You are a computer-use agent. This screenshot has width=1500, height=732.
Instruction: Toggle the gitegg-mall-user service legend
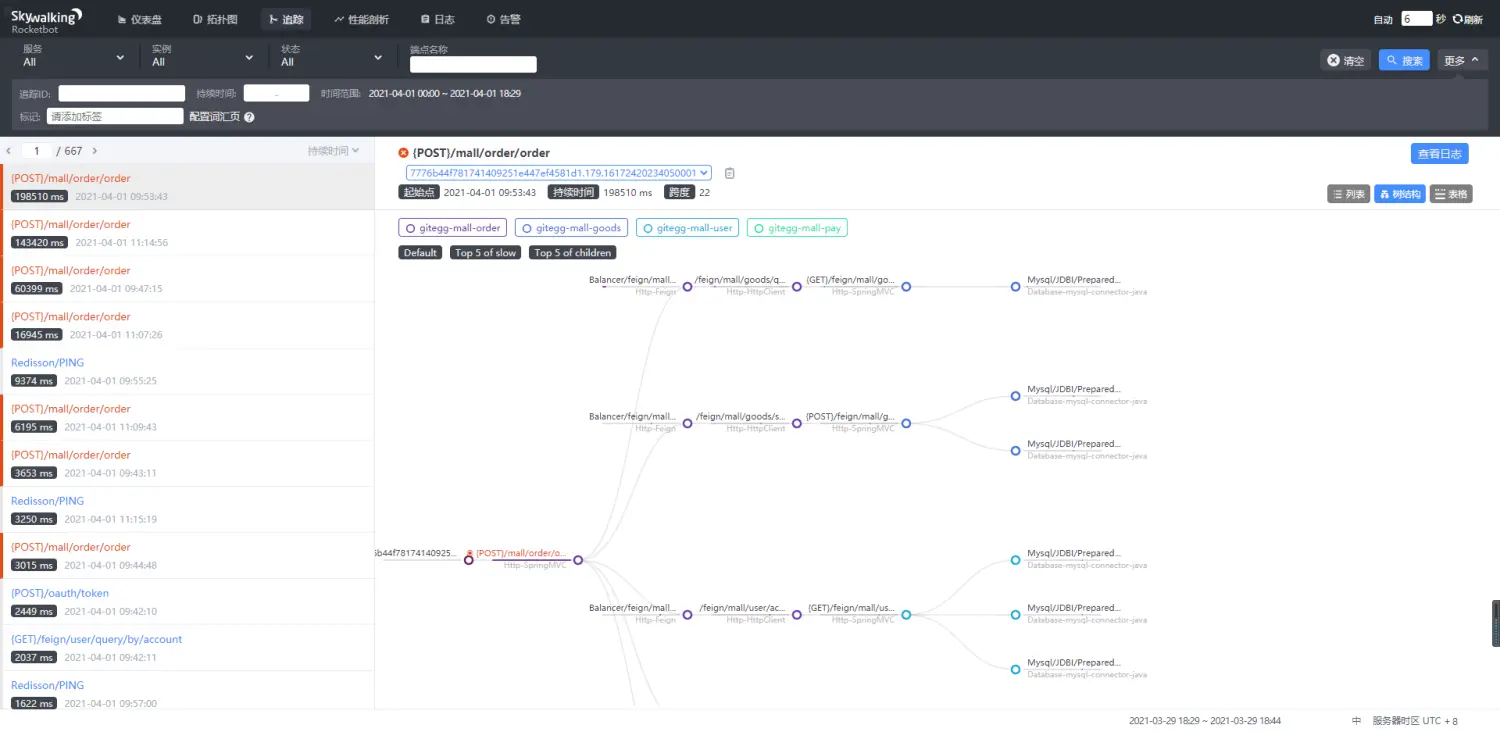(688, 228)
